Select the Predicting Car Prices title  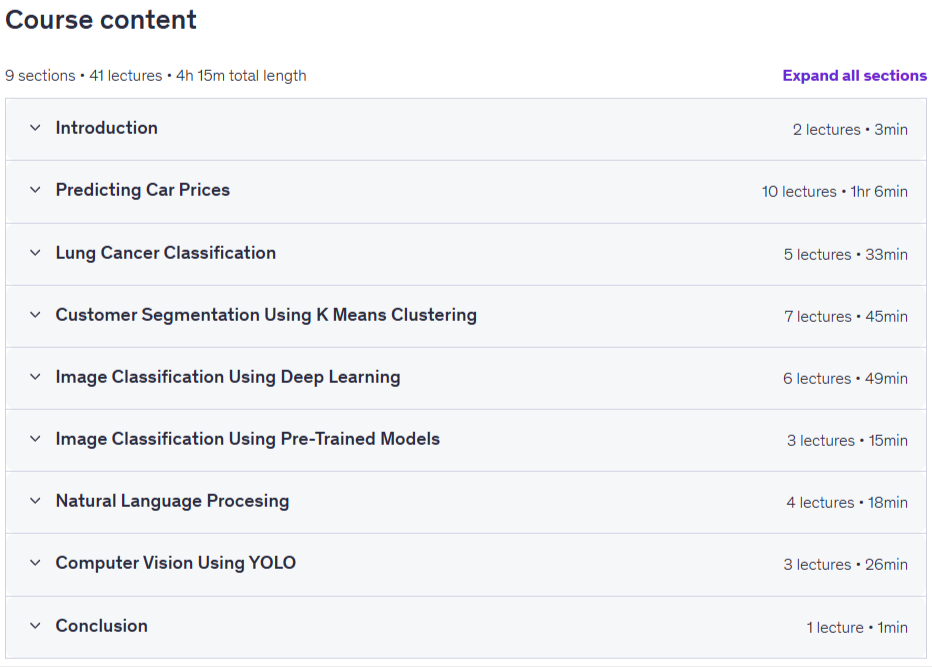point(143,190)
